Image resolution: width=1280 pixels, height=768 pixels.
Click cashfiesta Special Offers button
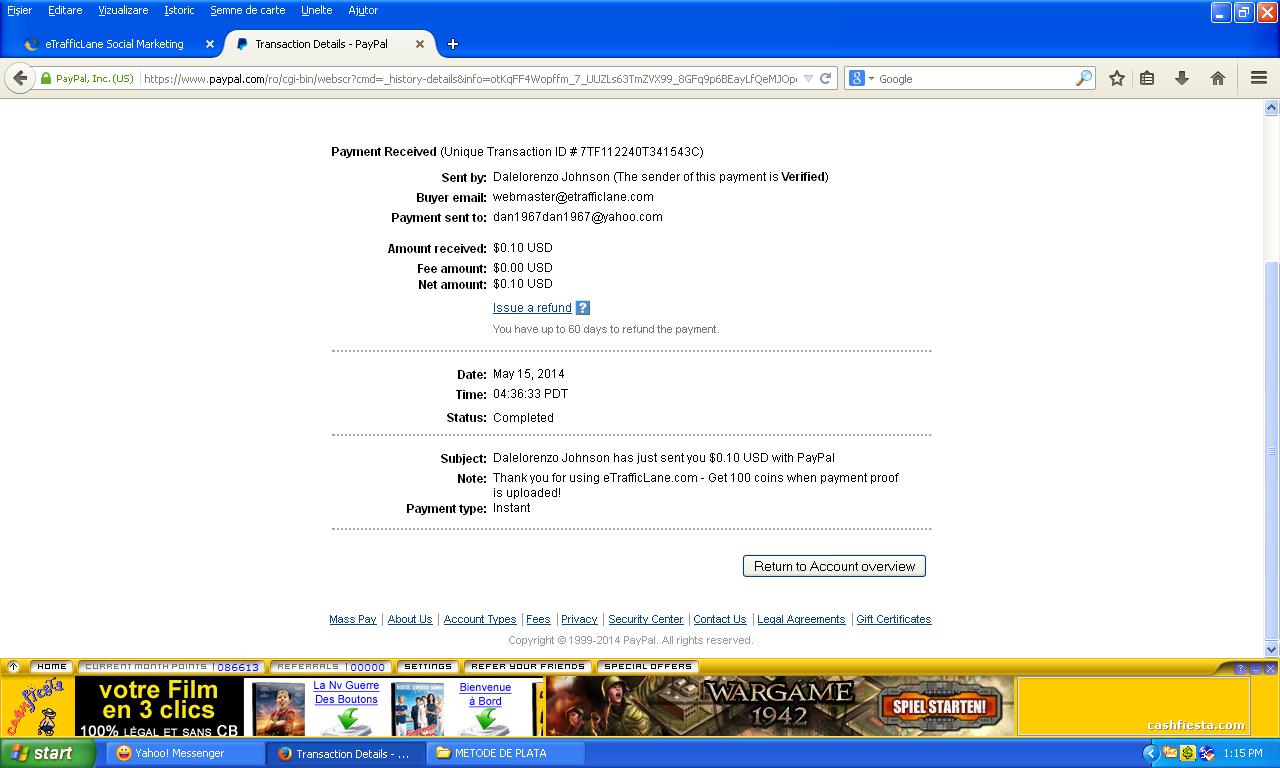click(648, 667)
